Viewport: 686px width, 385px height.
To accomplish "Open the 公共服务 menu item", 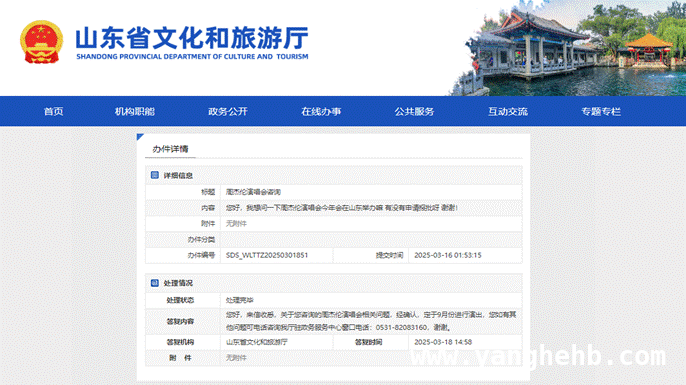I will pyautogui.click(x=414, y=112).
